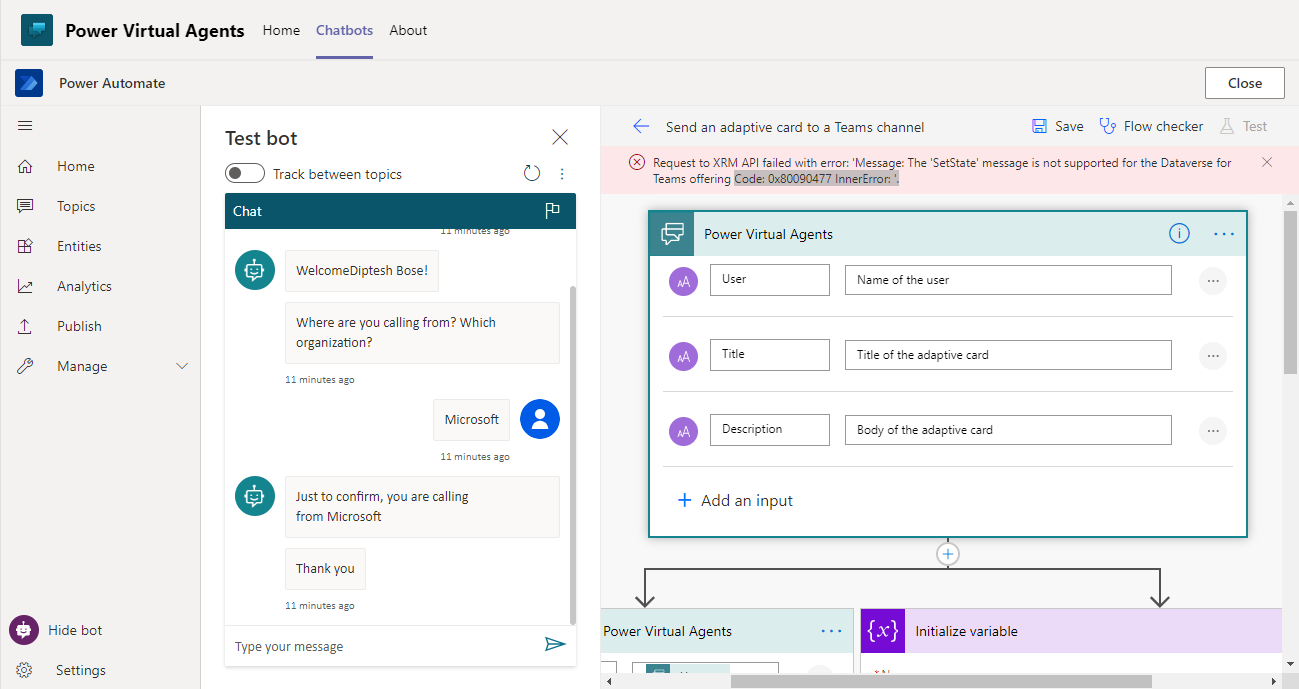Click the Title name field
1299x689 pixels.
click(x=770, y=355)
